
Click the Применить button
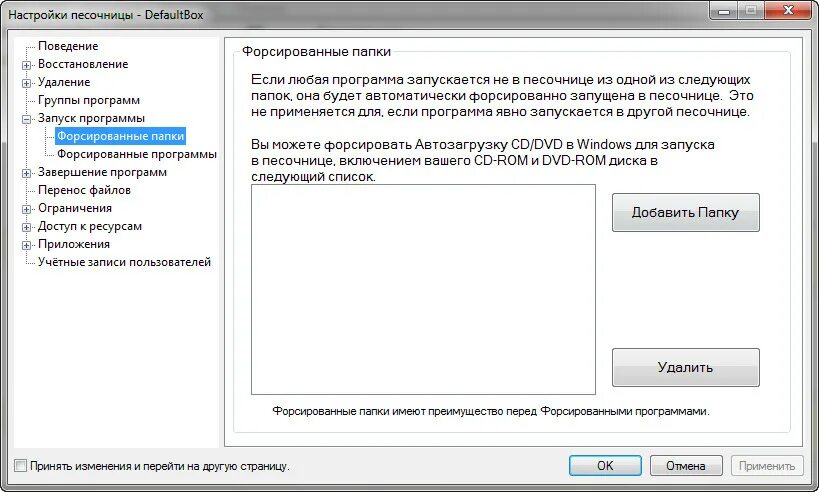(767, 465)
